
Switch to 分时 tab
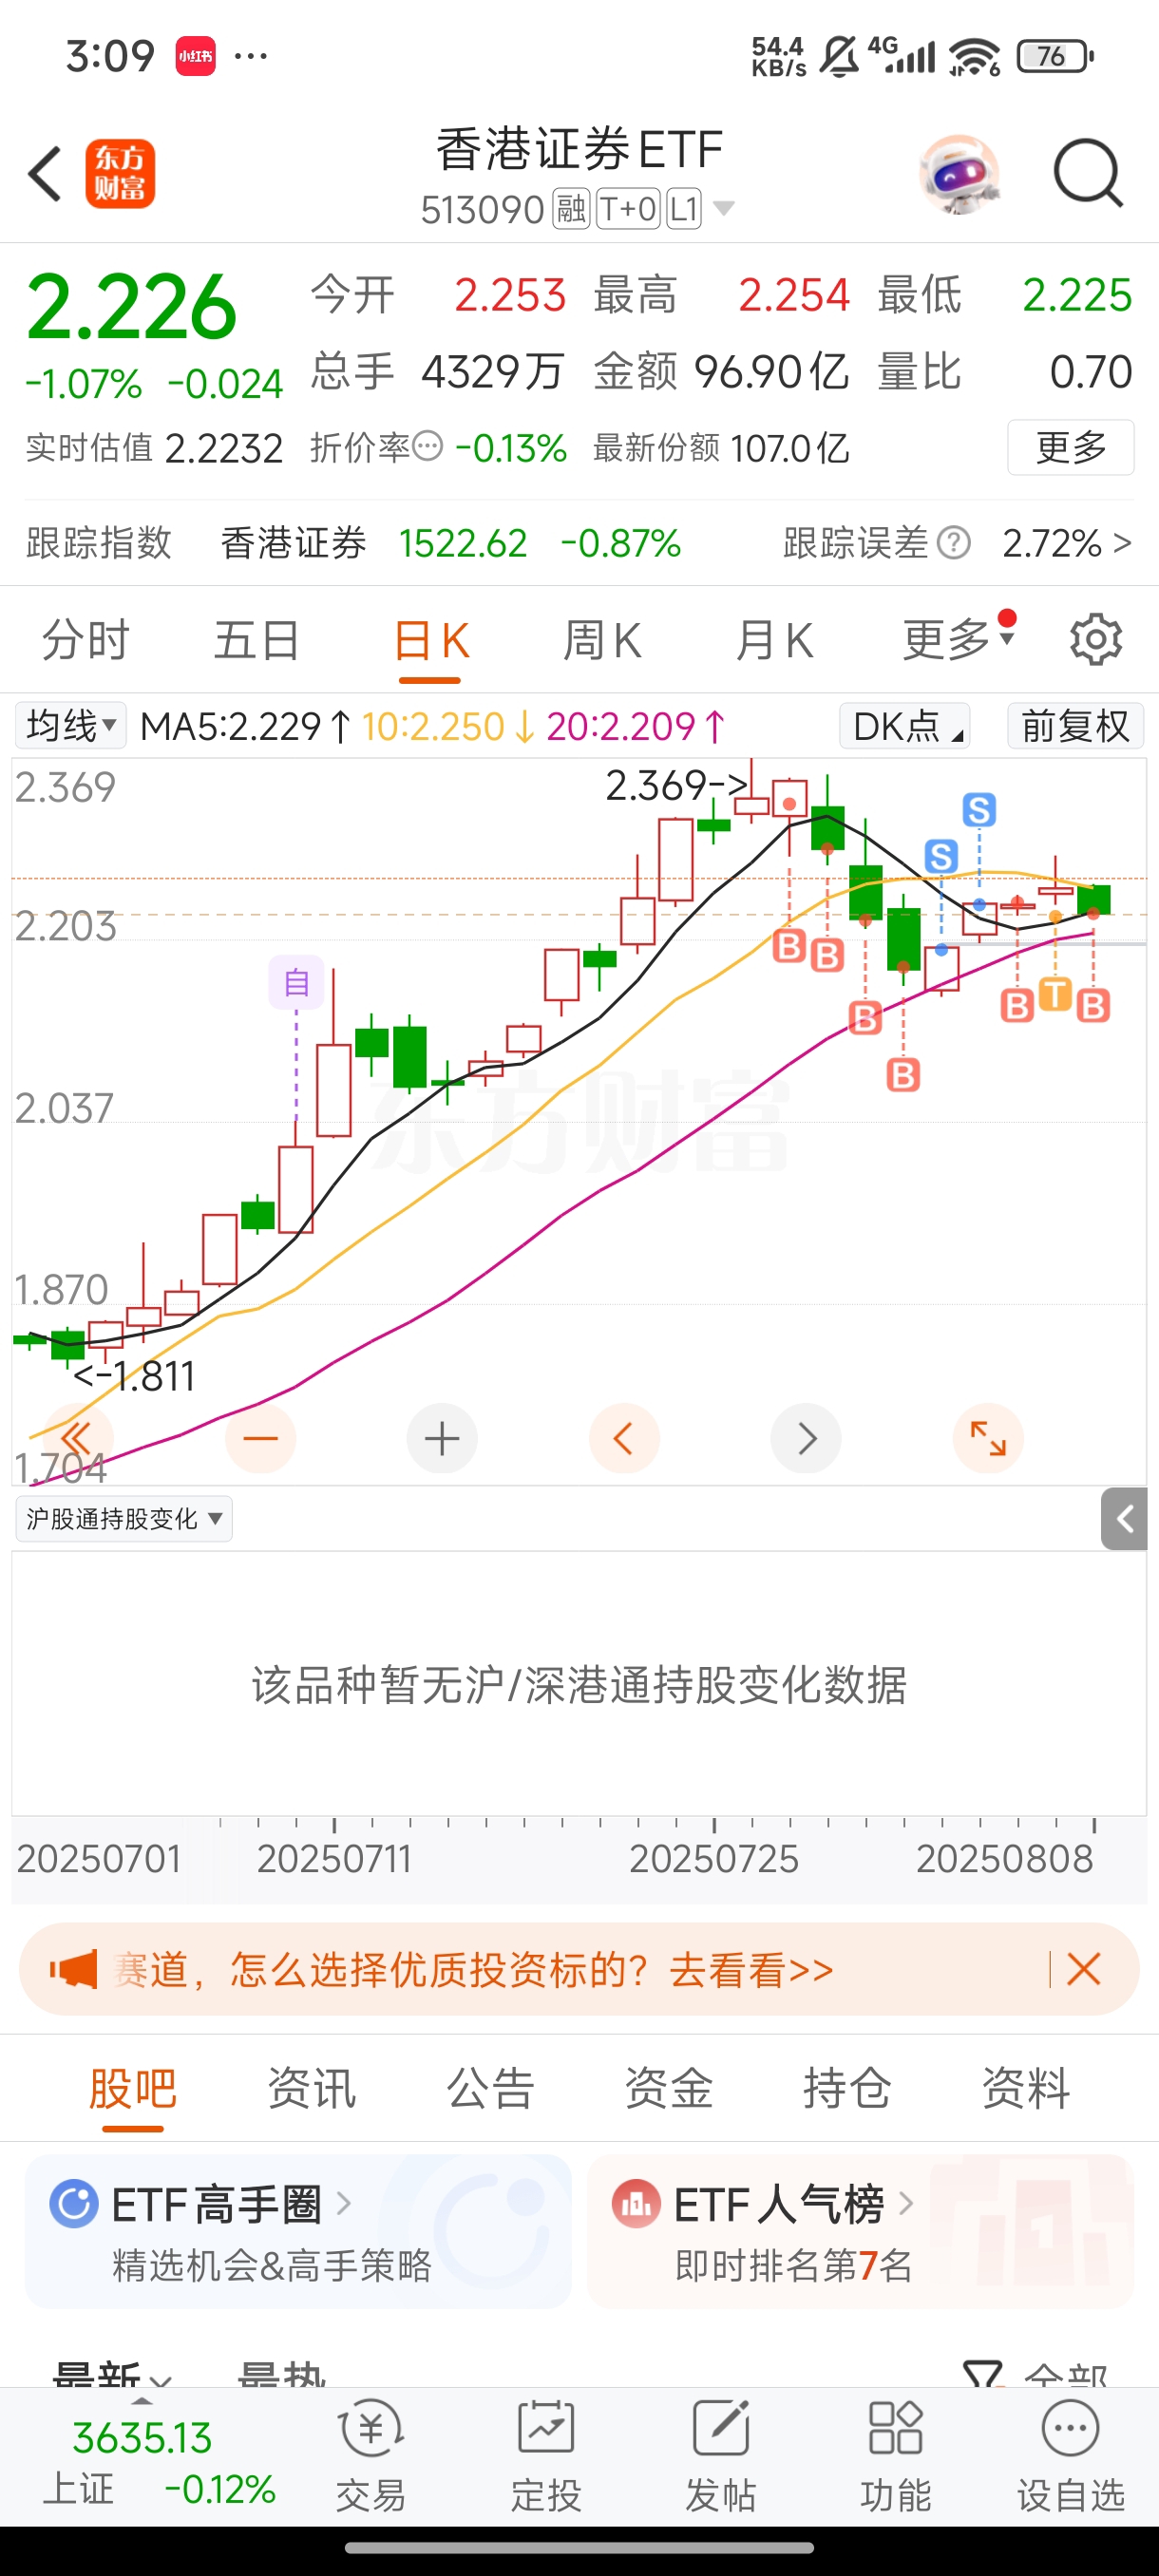[x=86, y=639]
